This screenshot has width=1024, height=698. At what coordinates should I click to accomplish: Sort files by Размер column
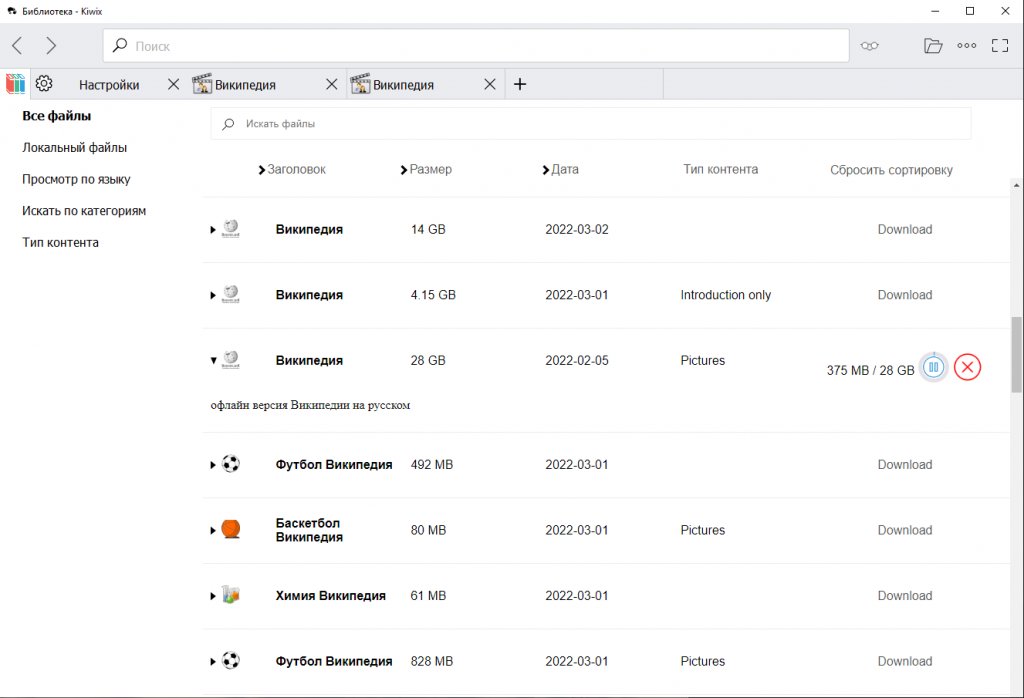tap(430, 170)
